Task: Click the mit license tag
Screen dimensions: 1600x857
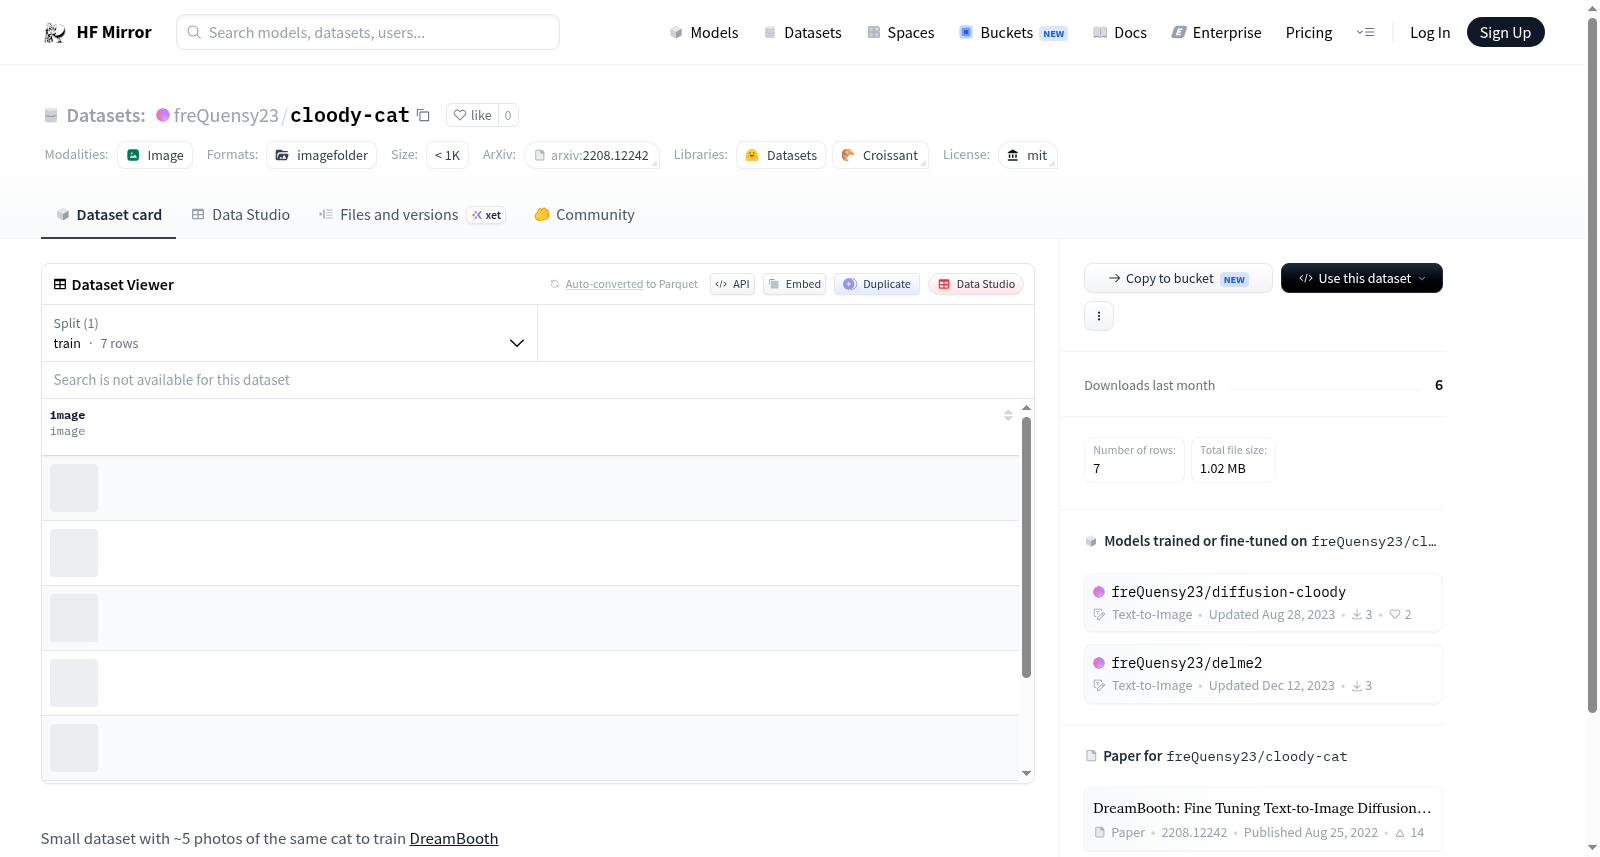Action: (1027, 155)
